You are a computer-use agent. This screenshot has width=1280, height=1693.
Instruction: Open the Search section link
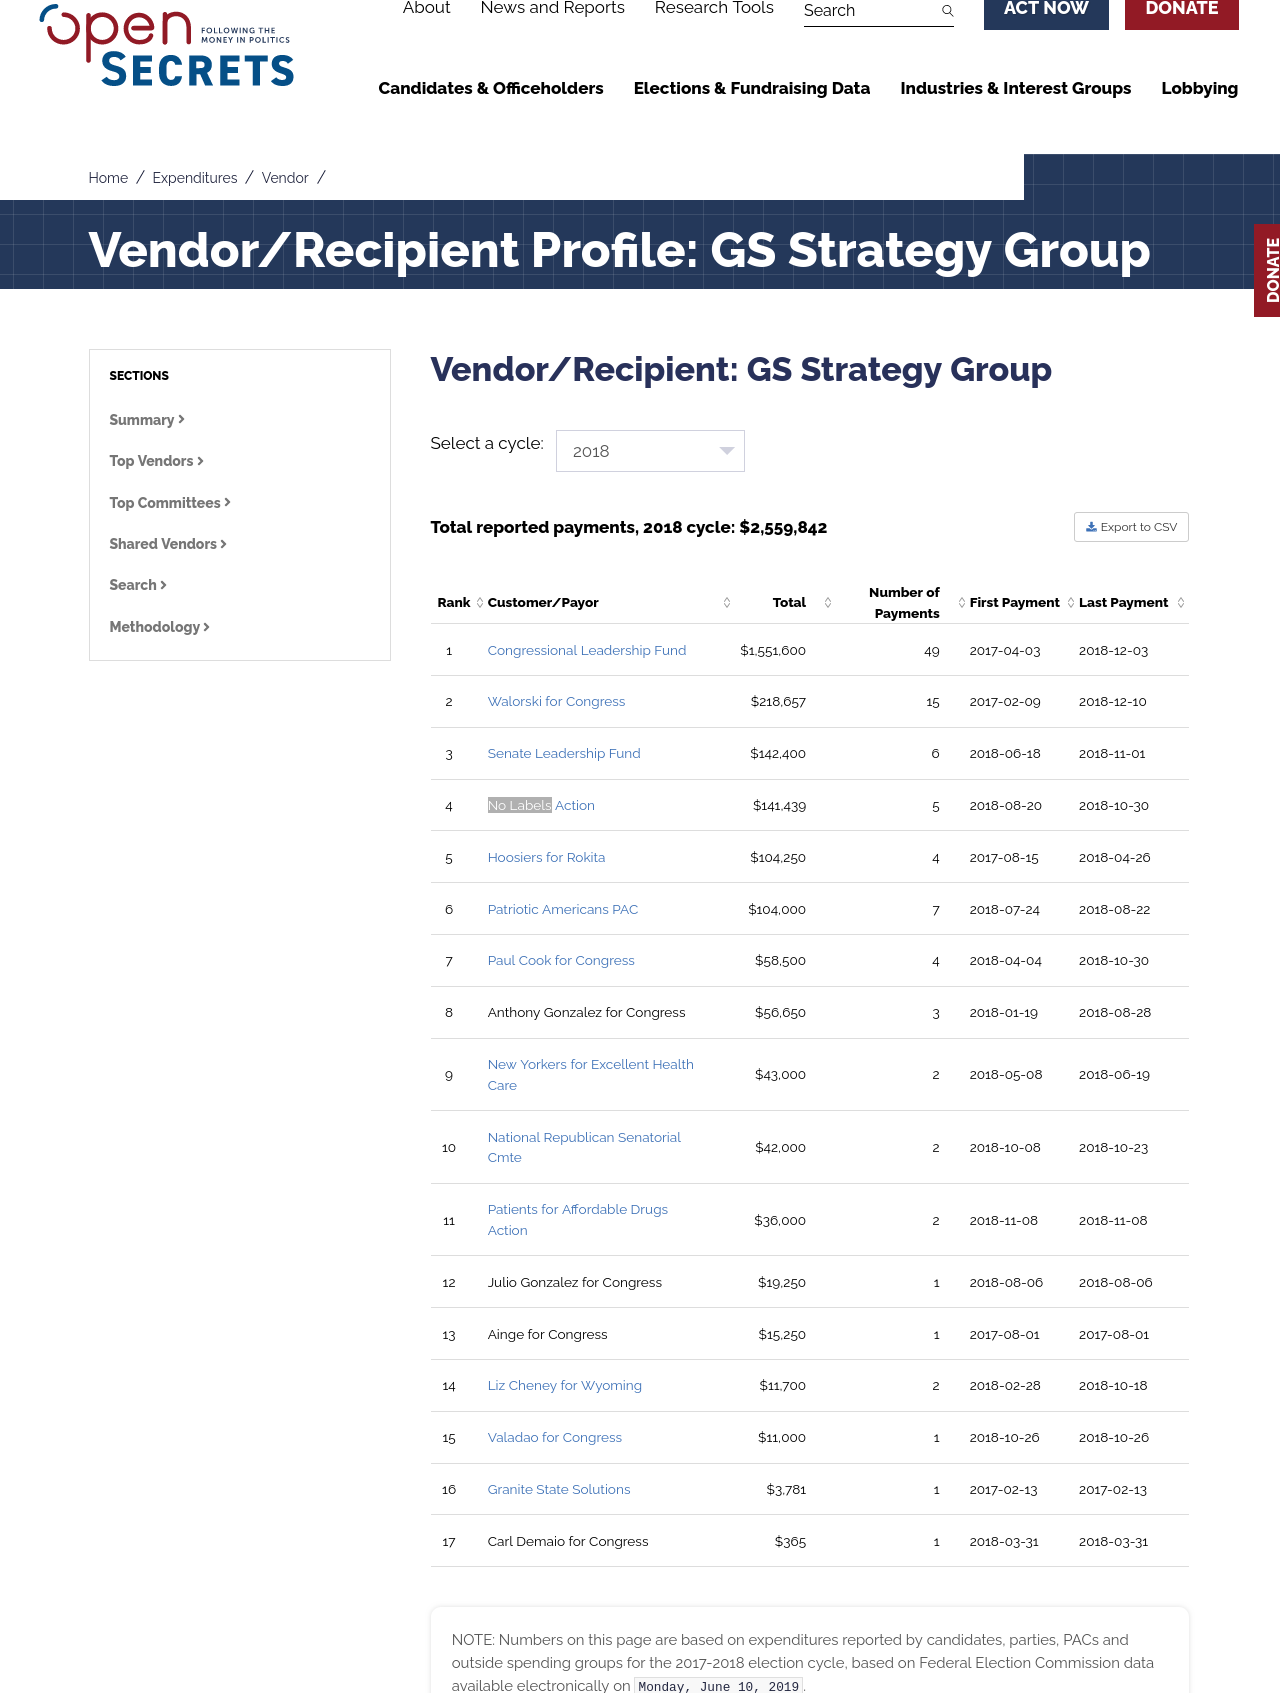[138, 585]
